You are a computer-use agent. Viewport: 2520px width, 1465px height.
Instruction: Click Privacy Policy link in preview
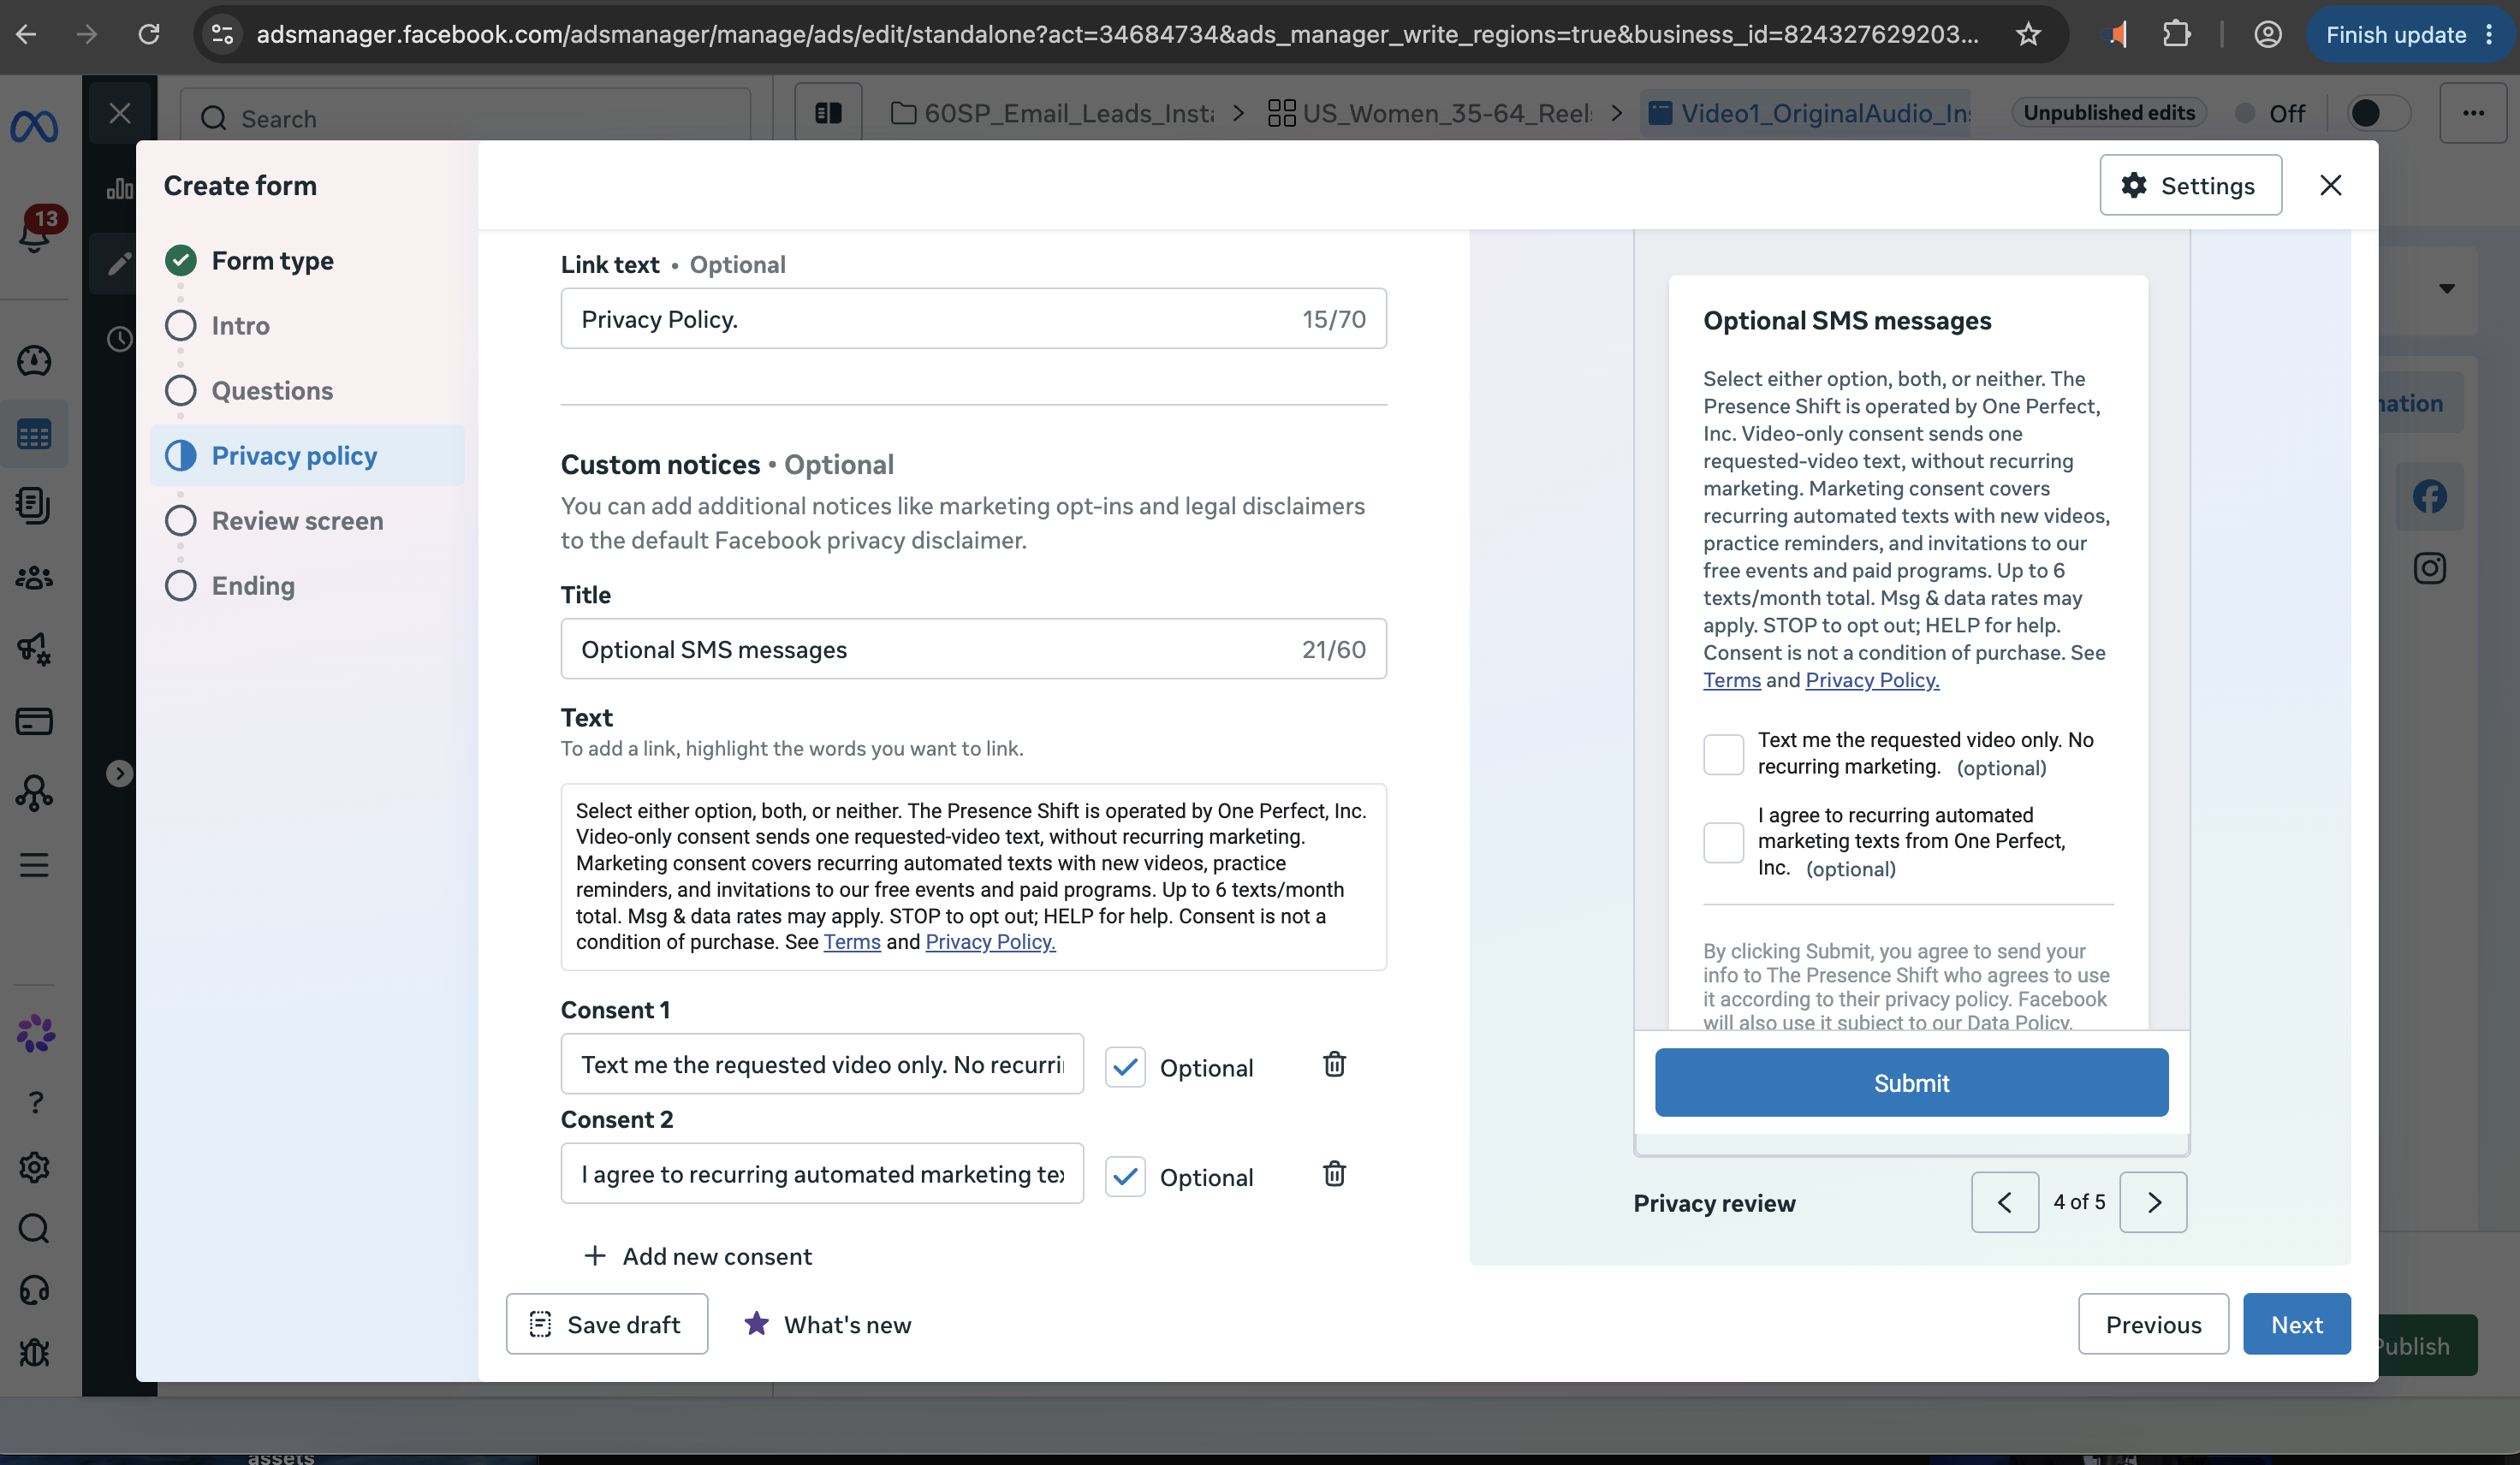(1872, 680)
